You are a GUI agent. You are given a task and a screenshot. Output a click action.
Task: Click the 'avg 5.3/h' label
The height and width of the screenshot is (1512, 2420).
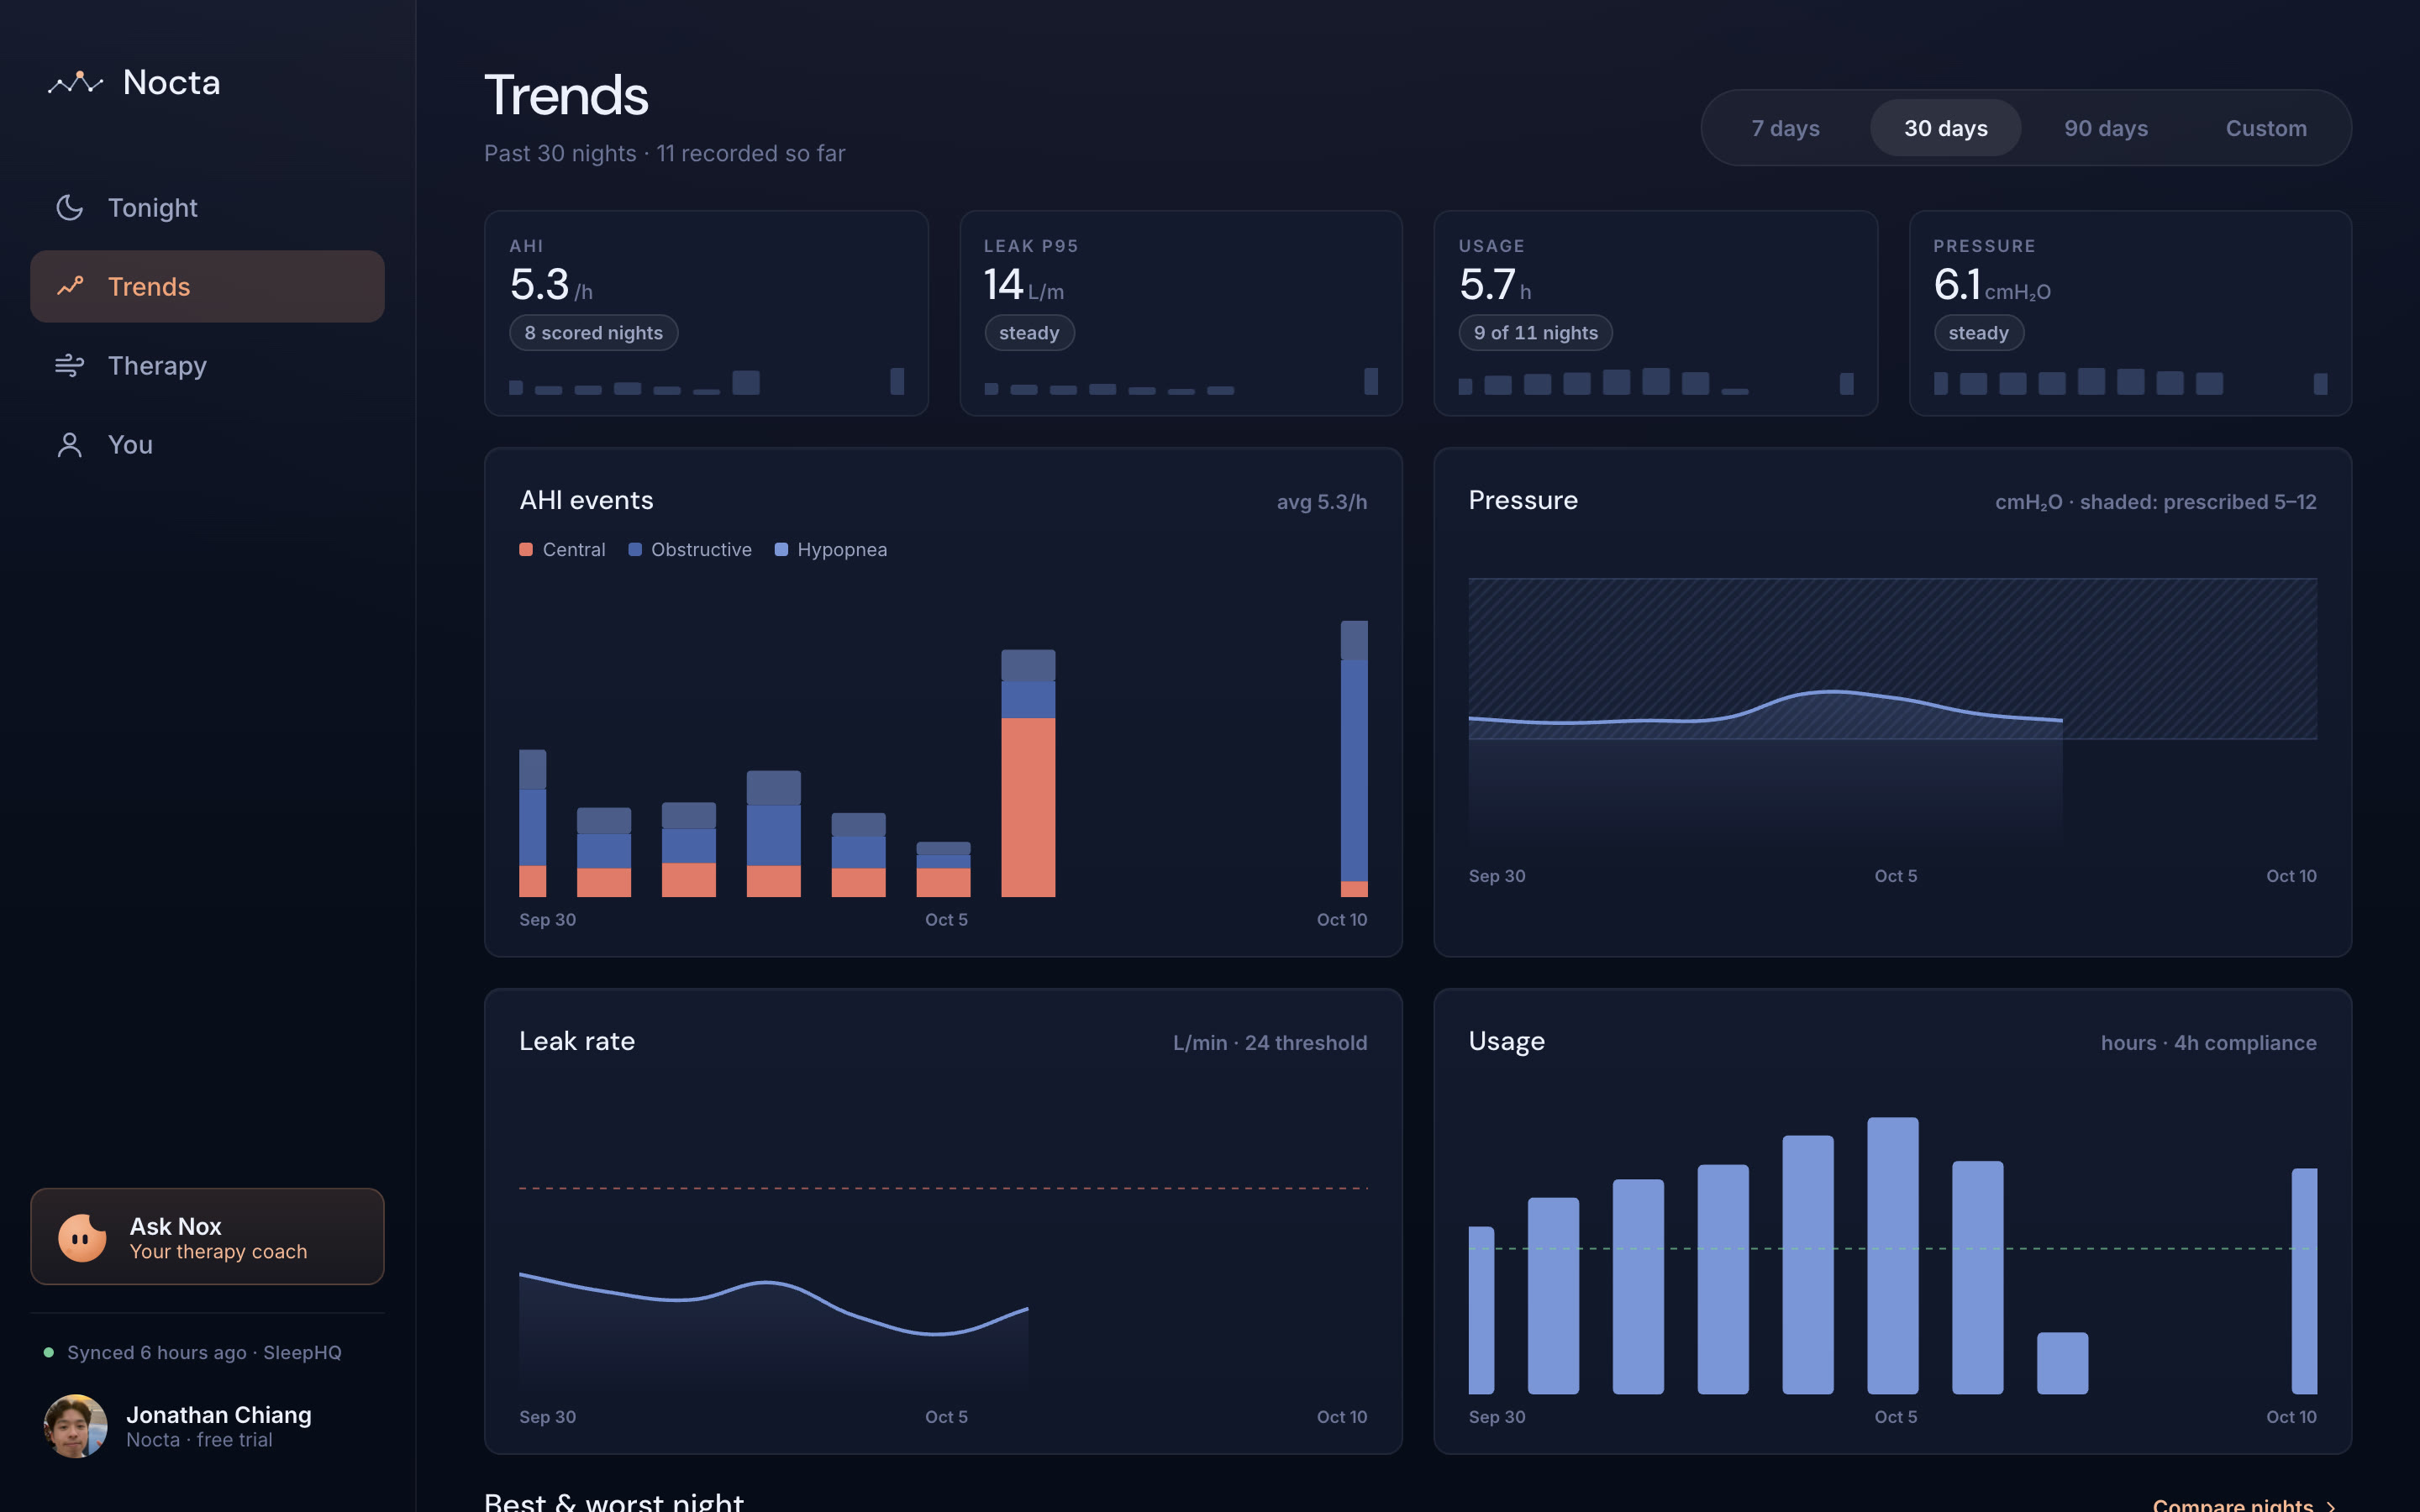[x=1321, y=502]
